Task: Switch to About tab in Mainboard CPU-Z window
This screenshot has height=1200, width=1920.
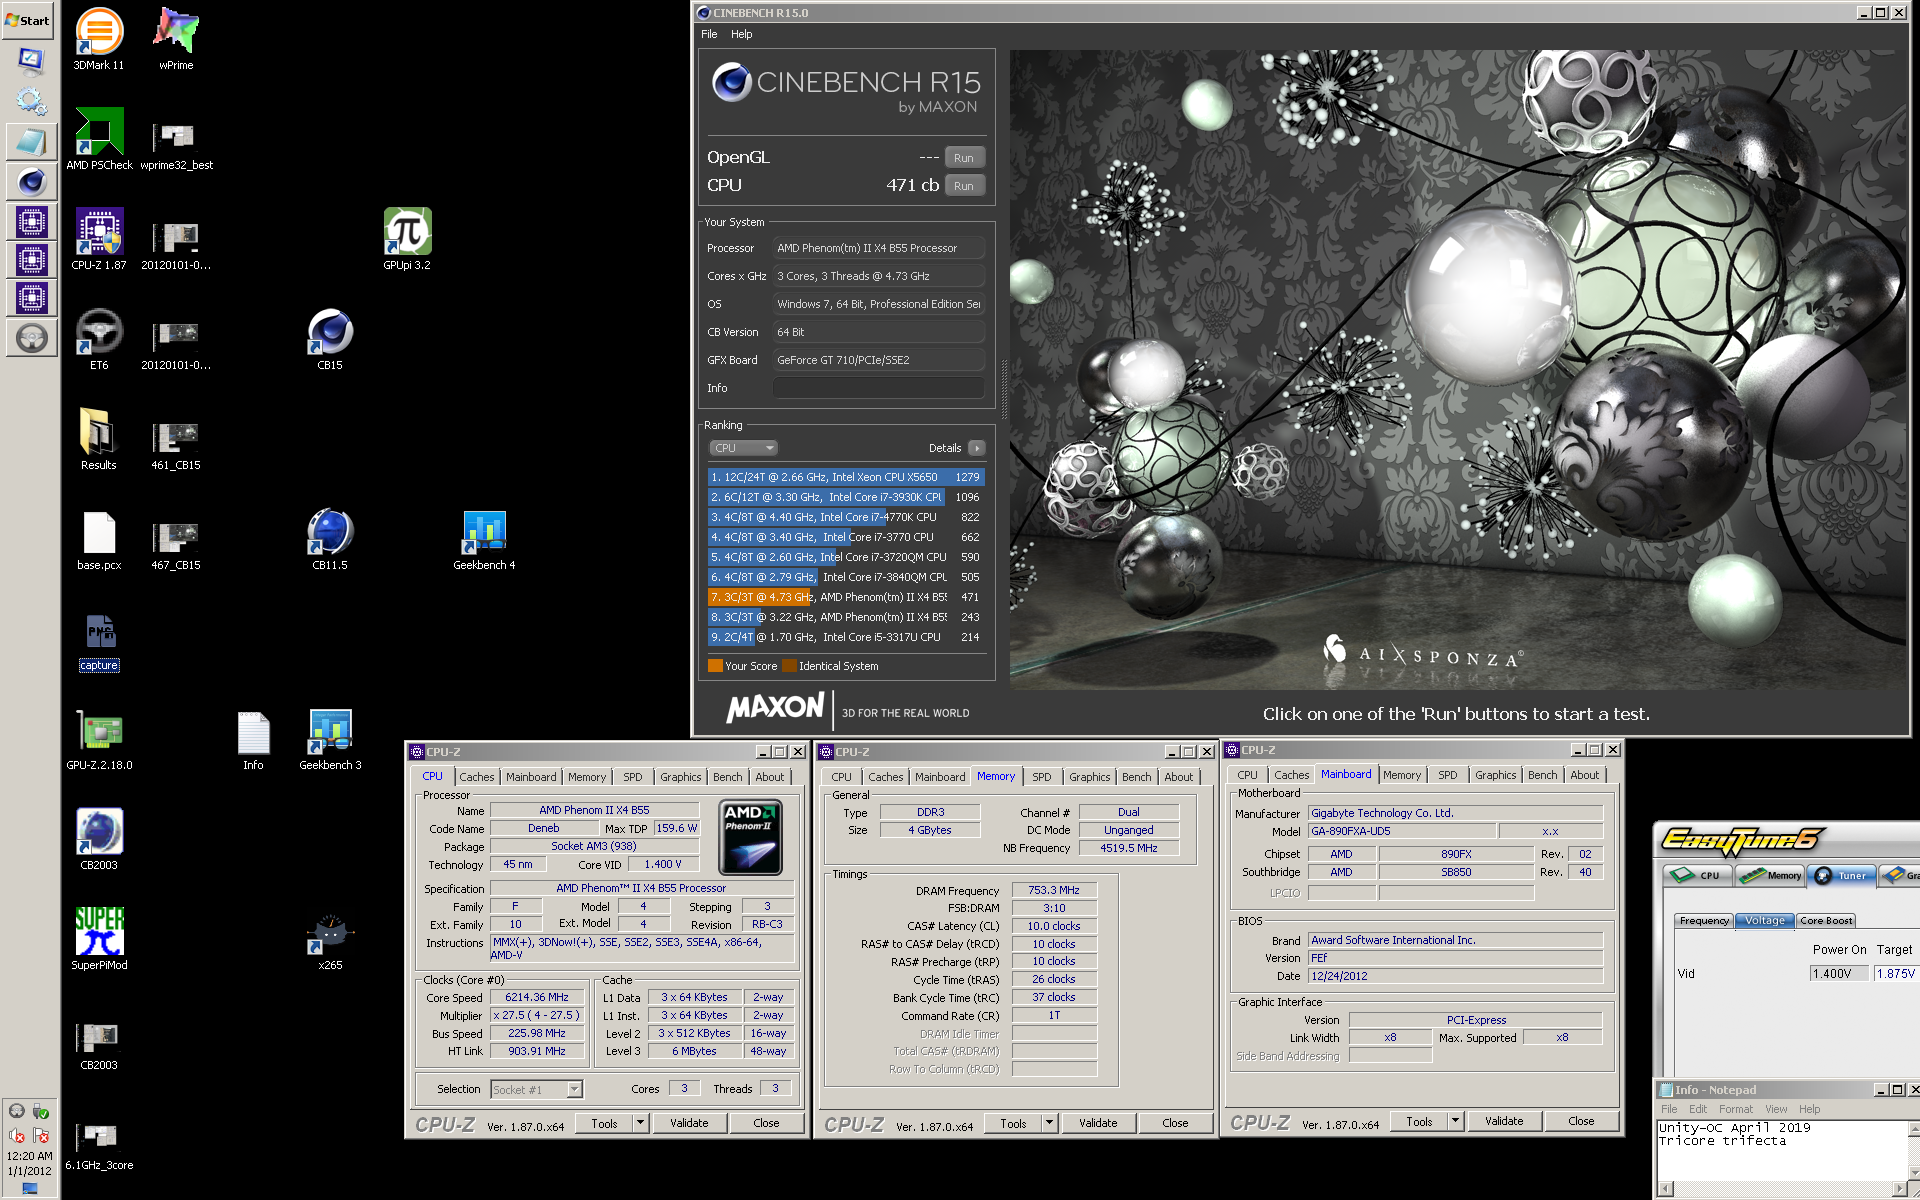Action: coord(1584,775)
